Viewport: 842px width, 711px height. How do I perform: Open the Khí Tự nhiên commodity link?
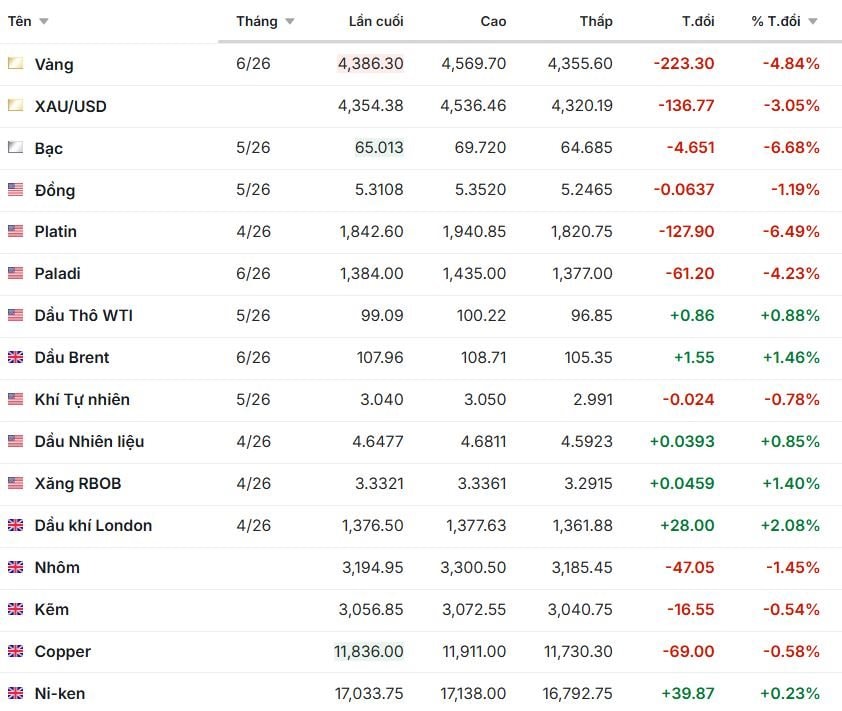(x=82, y=400)
